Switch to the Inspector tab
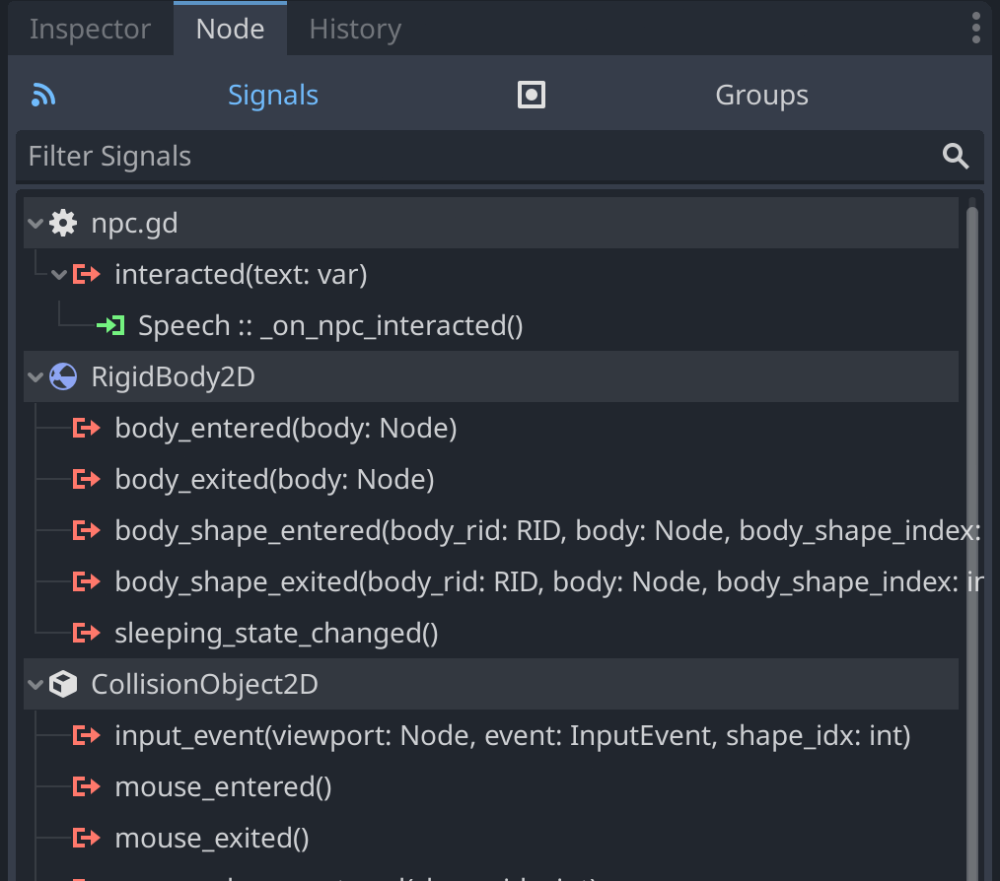 click(90, 29)
